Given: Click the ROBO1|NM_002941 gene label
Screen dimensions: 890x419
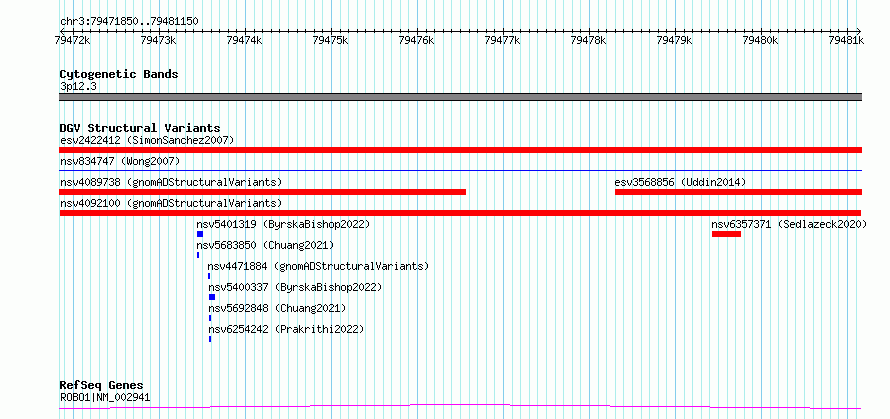Looking at the screenshot, I should pyautogui.click(x=105, y=397).
